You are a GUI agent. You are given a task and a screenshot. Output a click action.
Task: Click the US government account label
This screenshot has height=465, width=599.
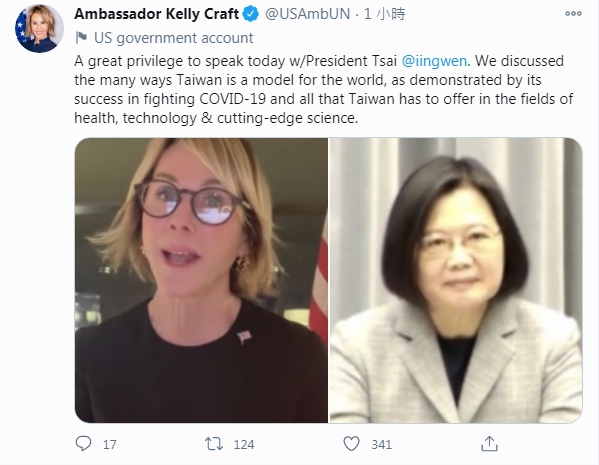click(x=173, y=38)
